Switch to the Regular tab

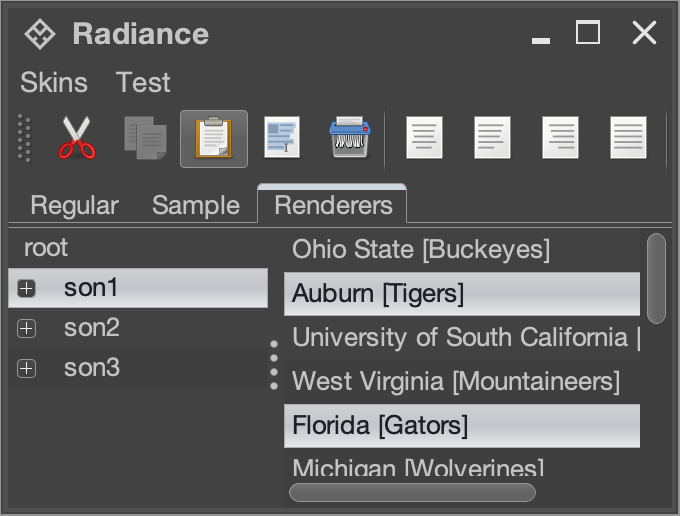coord(74,205)
